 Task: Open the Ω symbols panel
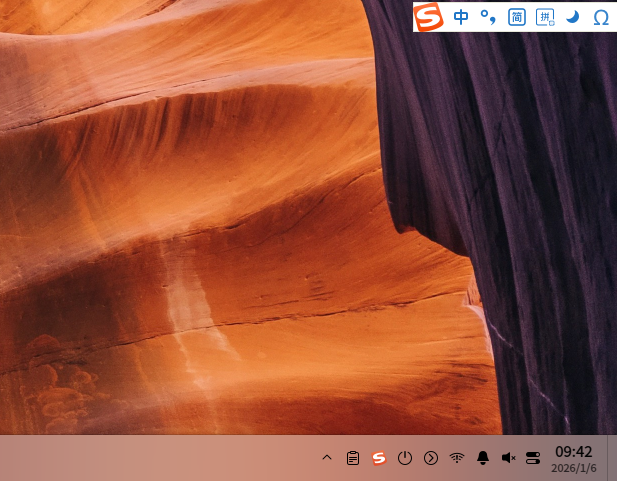coord(601,18)
